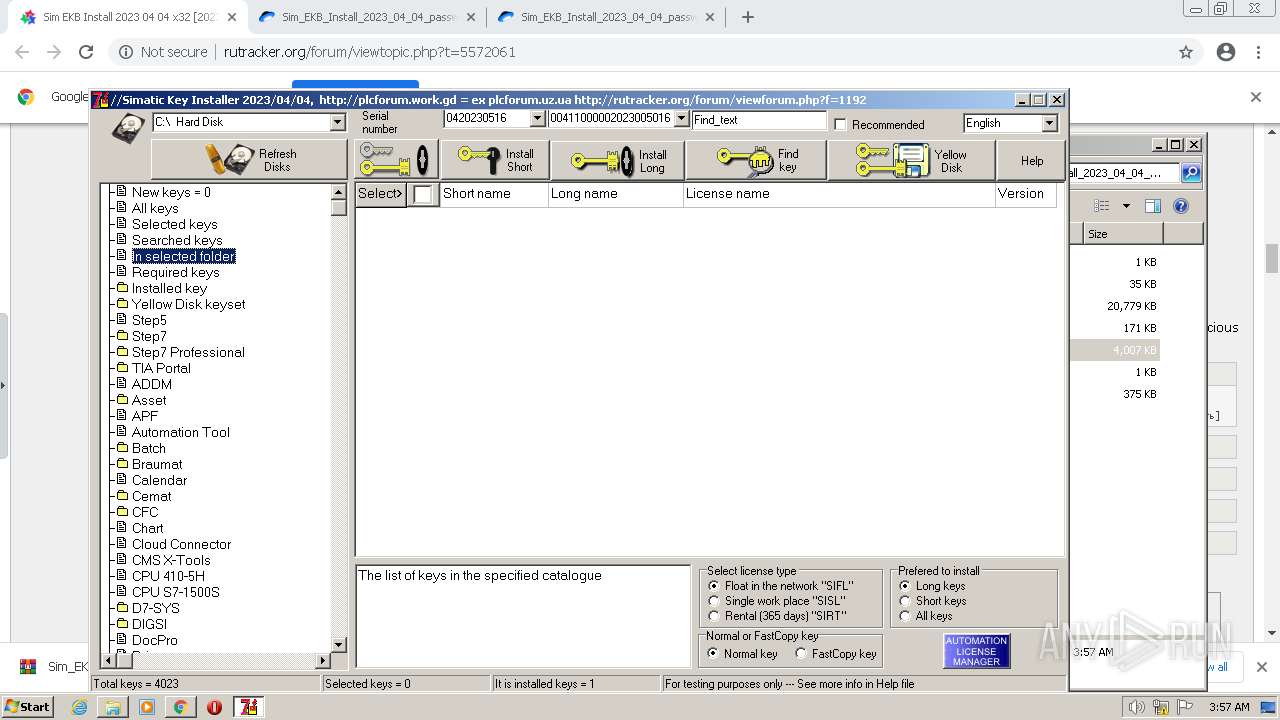This screenshot has height=720, width=1280.
Task: Select Float in the network "SIFL" license type
Action: tap(714, 586)
